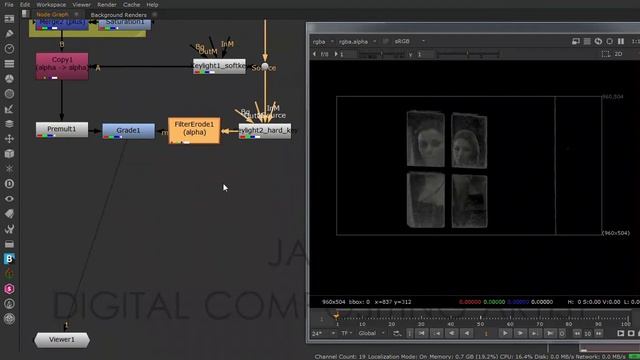Toggle the viewer scanline grid icon
The image size is (640, 360).
coord(587,41)
